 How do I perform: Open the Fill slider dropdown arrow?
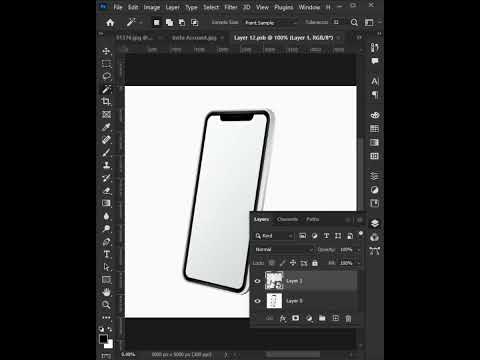tap(359, 263)
